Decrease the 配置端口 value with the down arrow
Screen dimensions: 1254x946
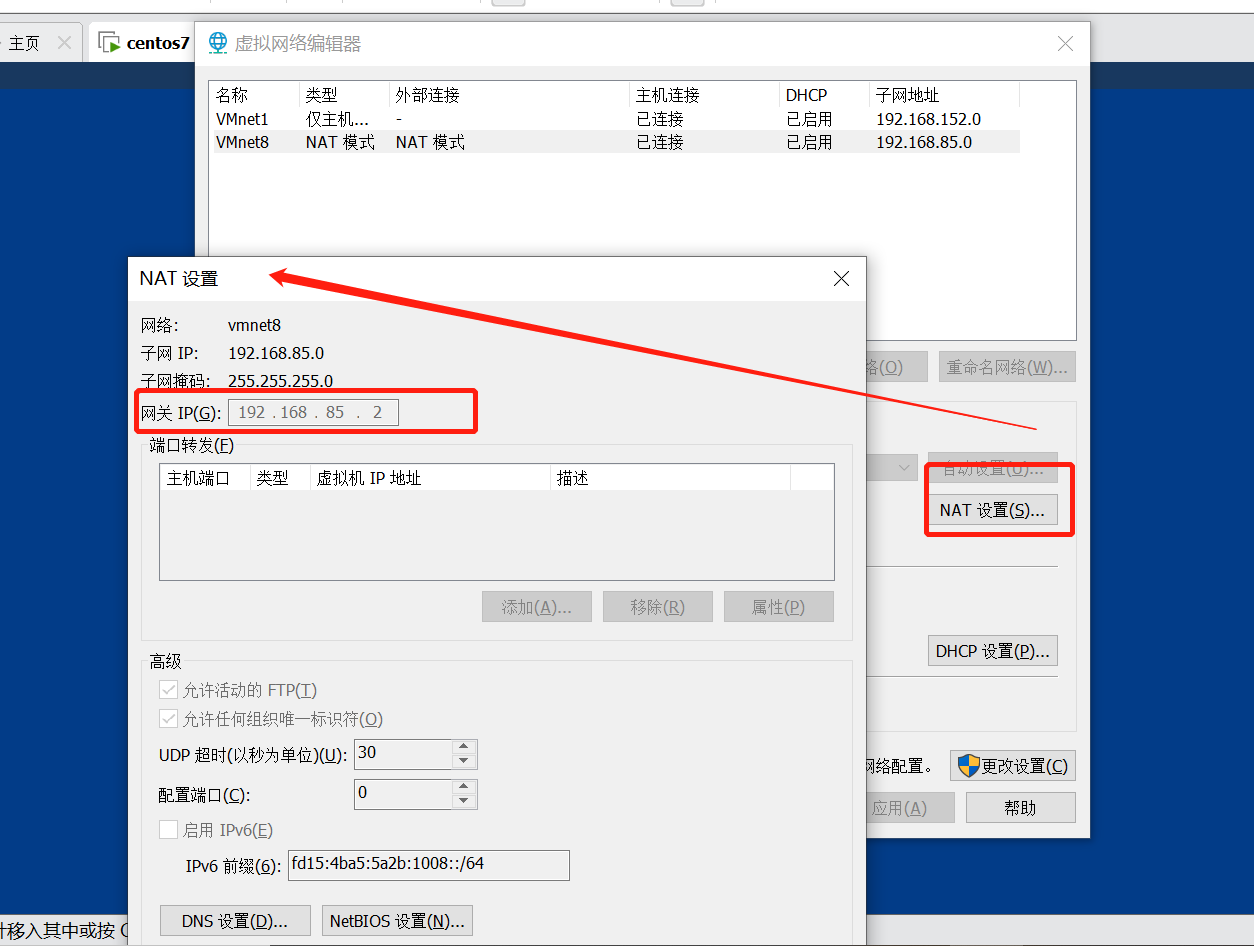(x=463, y=801)
